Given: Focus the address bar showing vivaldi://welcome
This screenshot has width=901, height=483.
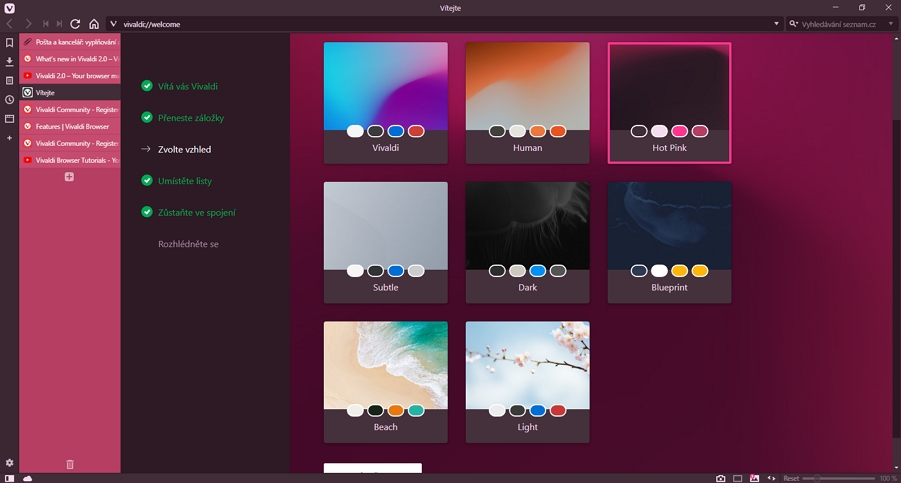Looking at the screenshot, I should coord(445,24).
